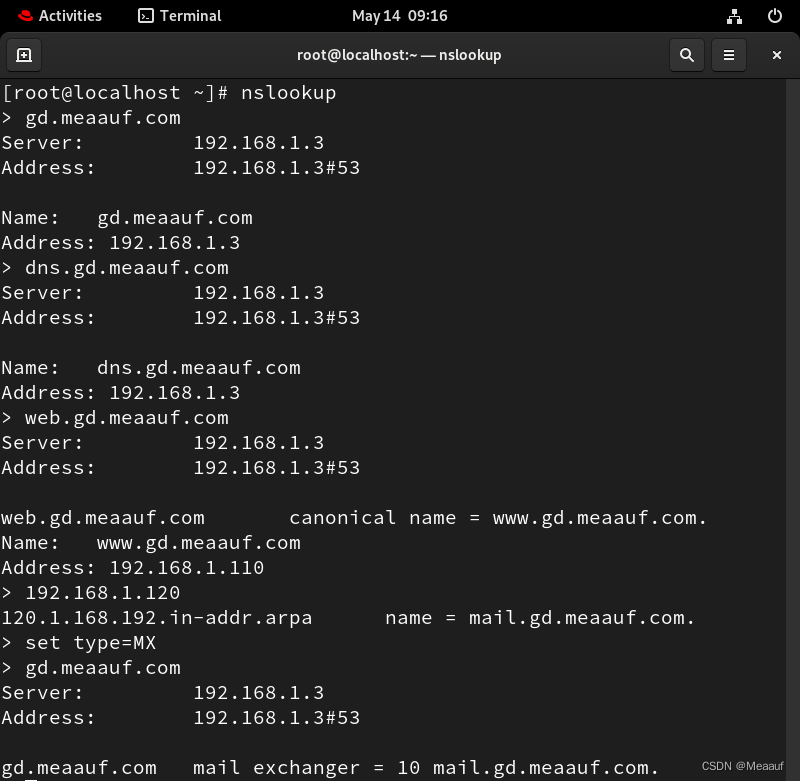Click the '> dns.gd.meaauf.com' query line

point(115,268)
